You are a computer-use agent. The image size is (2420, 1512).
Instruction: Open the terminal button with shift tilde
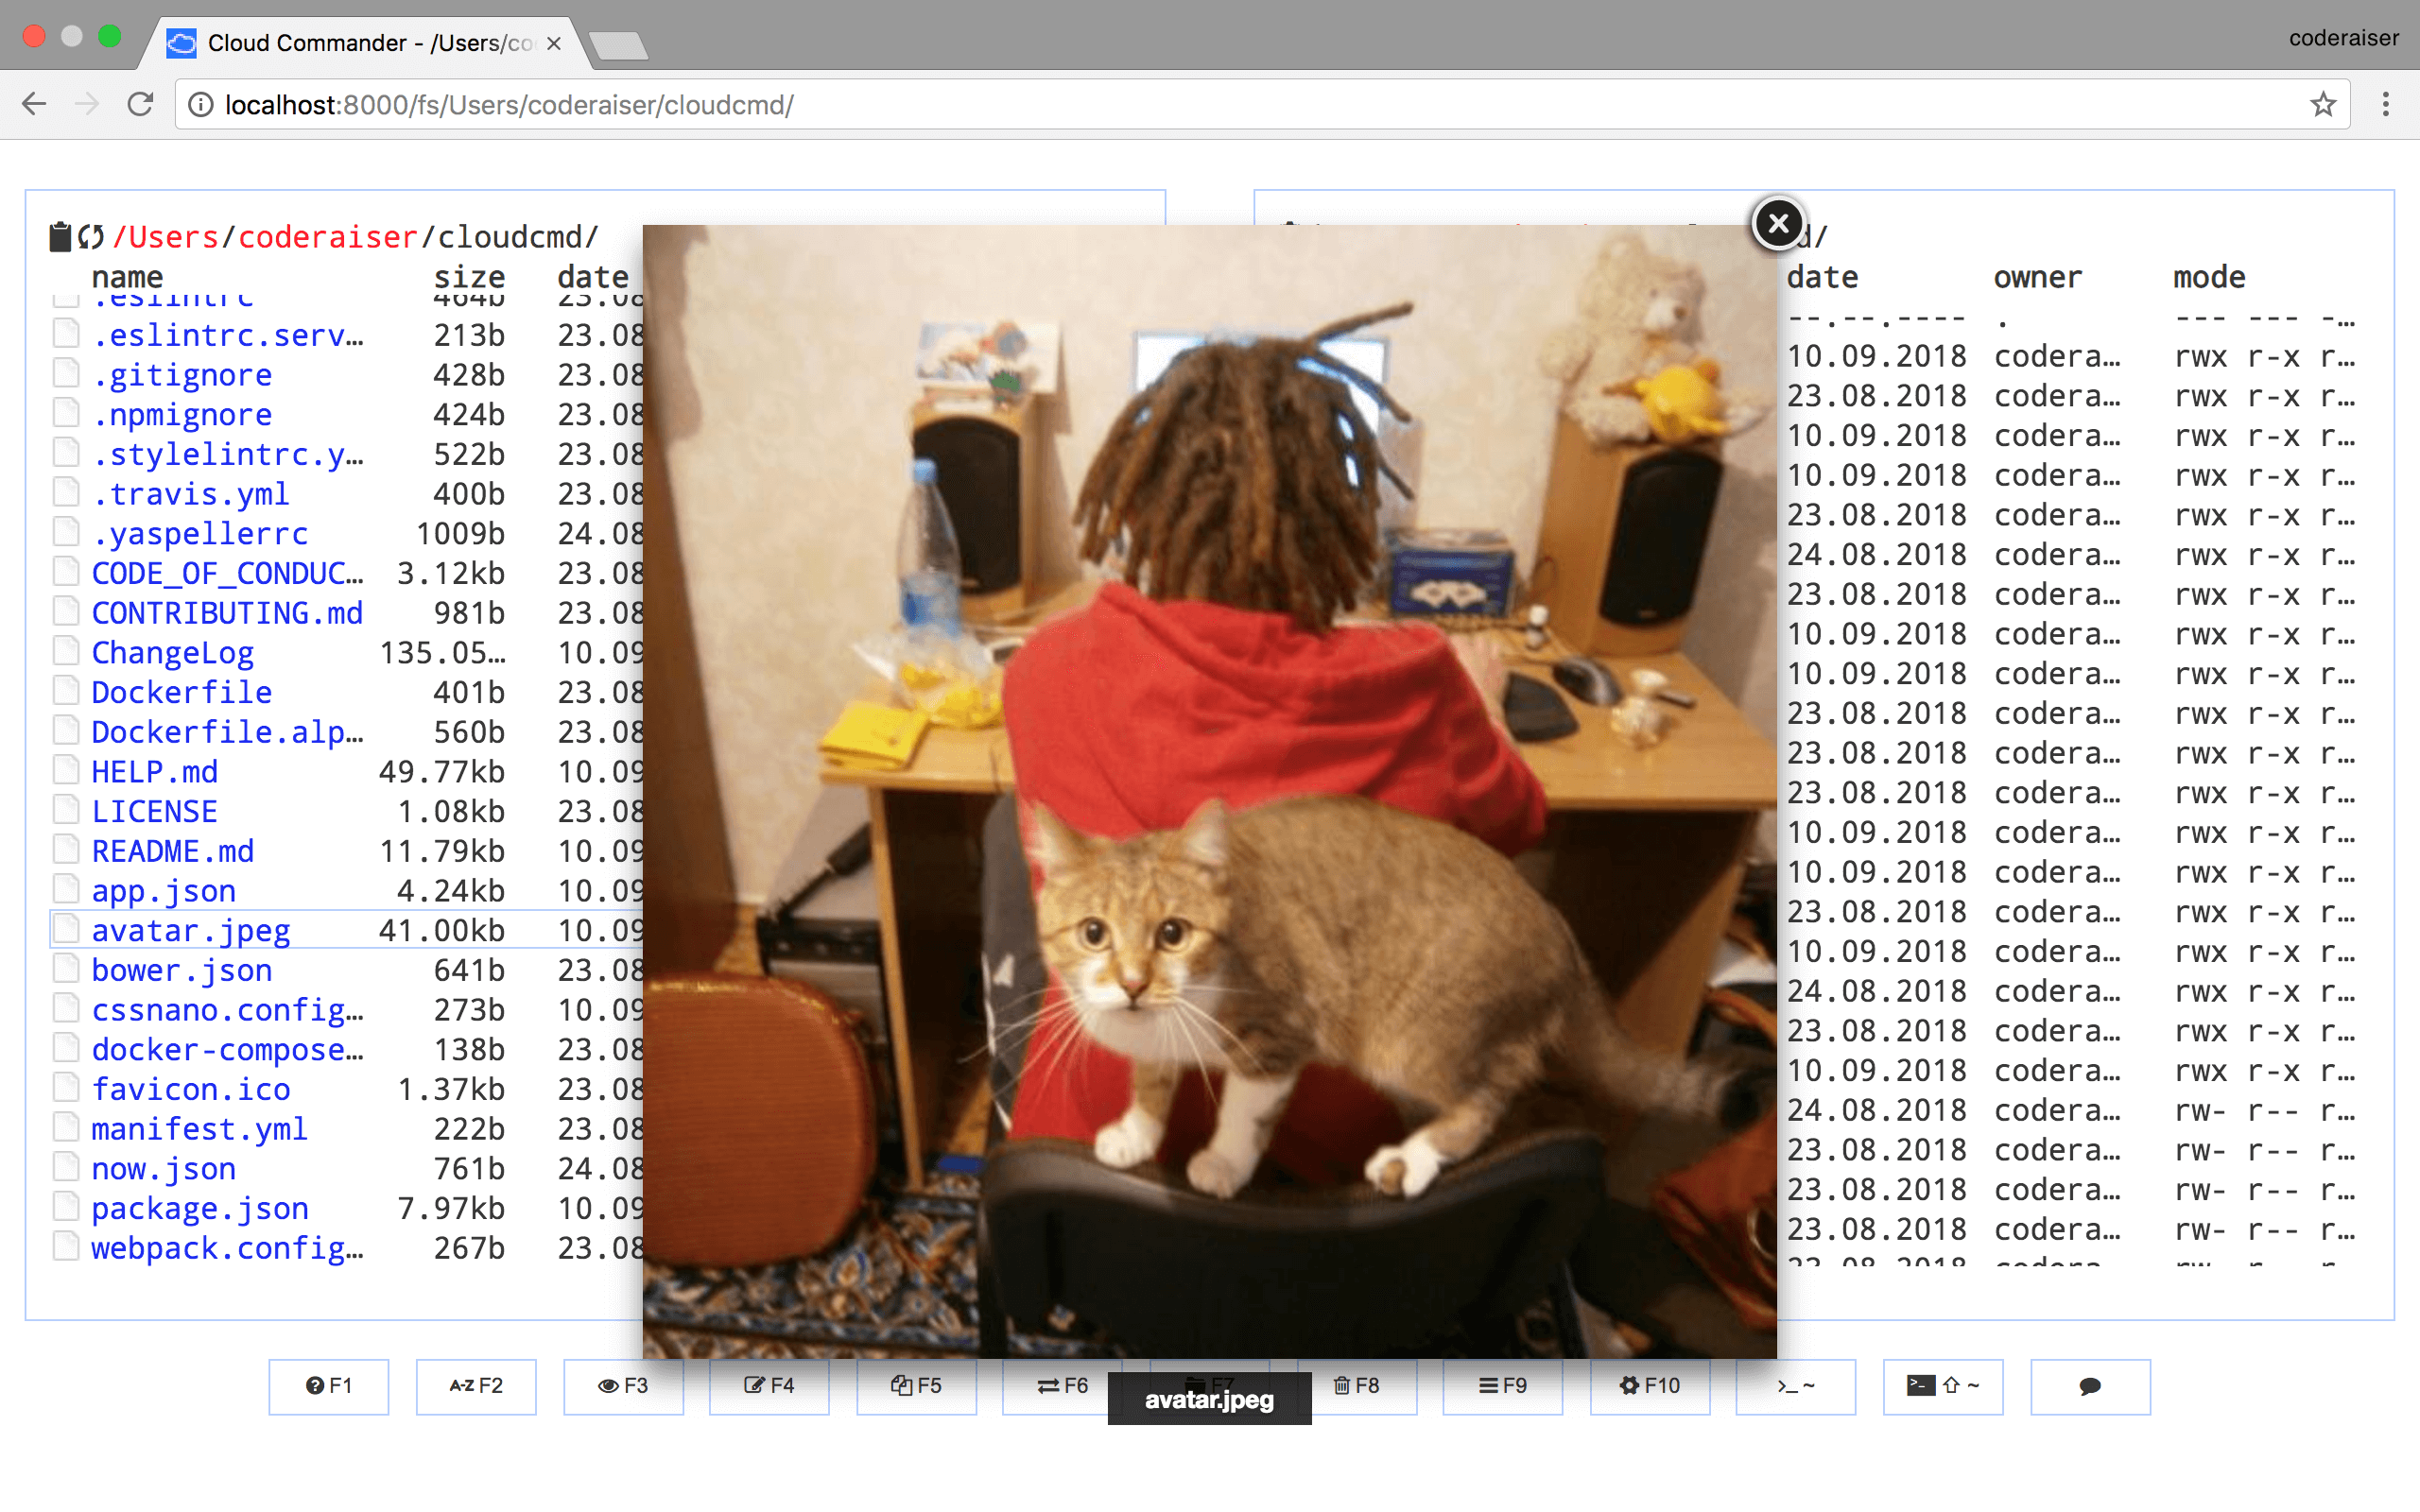[x=1943, y=1386]
